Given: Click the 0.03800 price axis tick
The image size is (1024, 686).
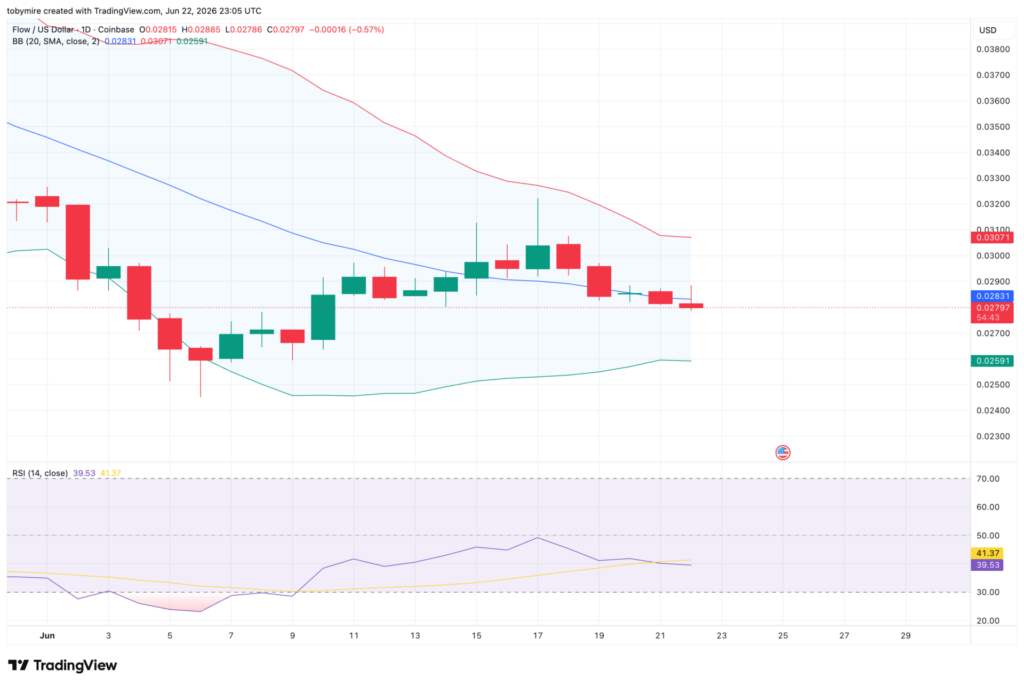Looking at the screenshot, I should (x=993, y=49).
